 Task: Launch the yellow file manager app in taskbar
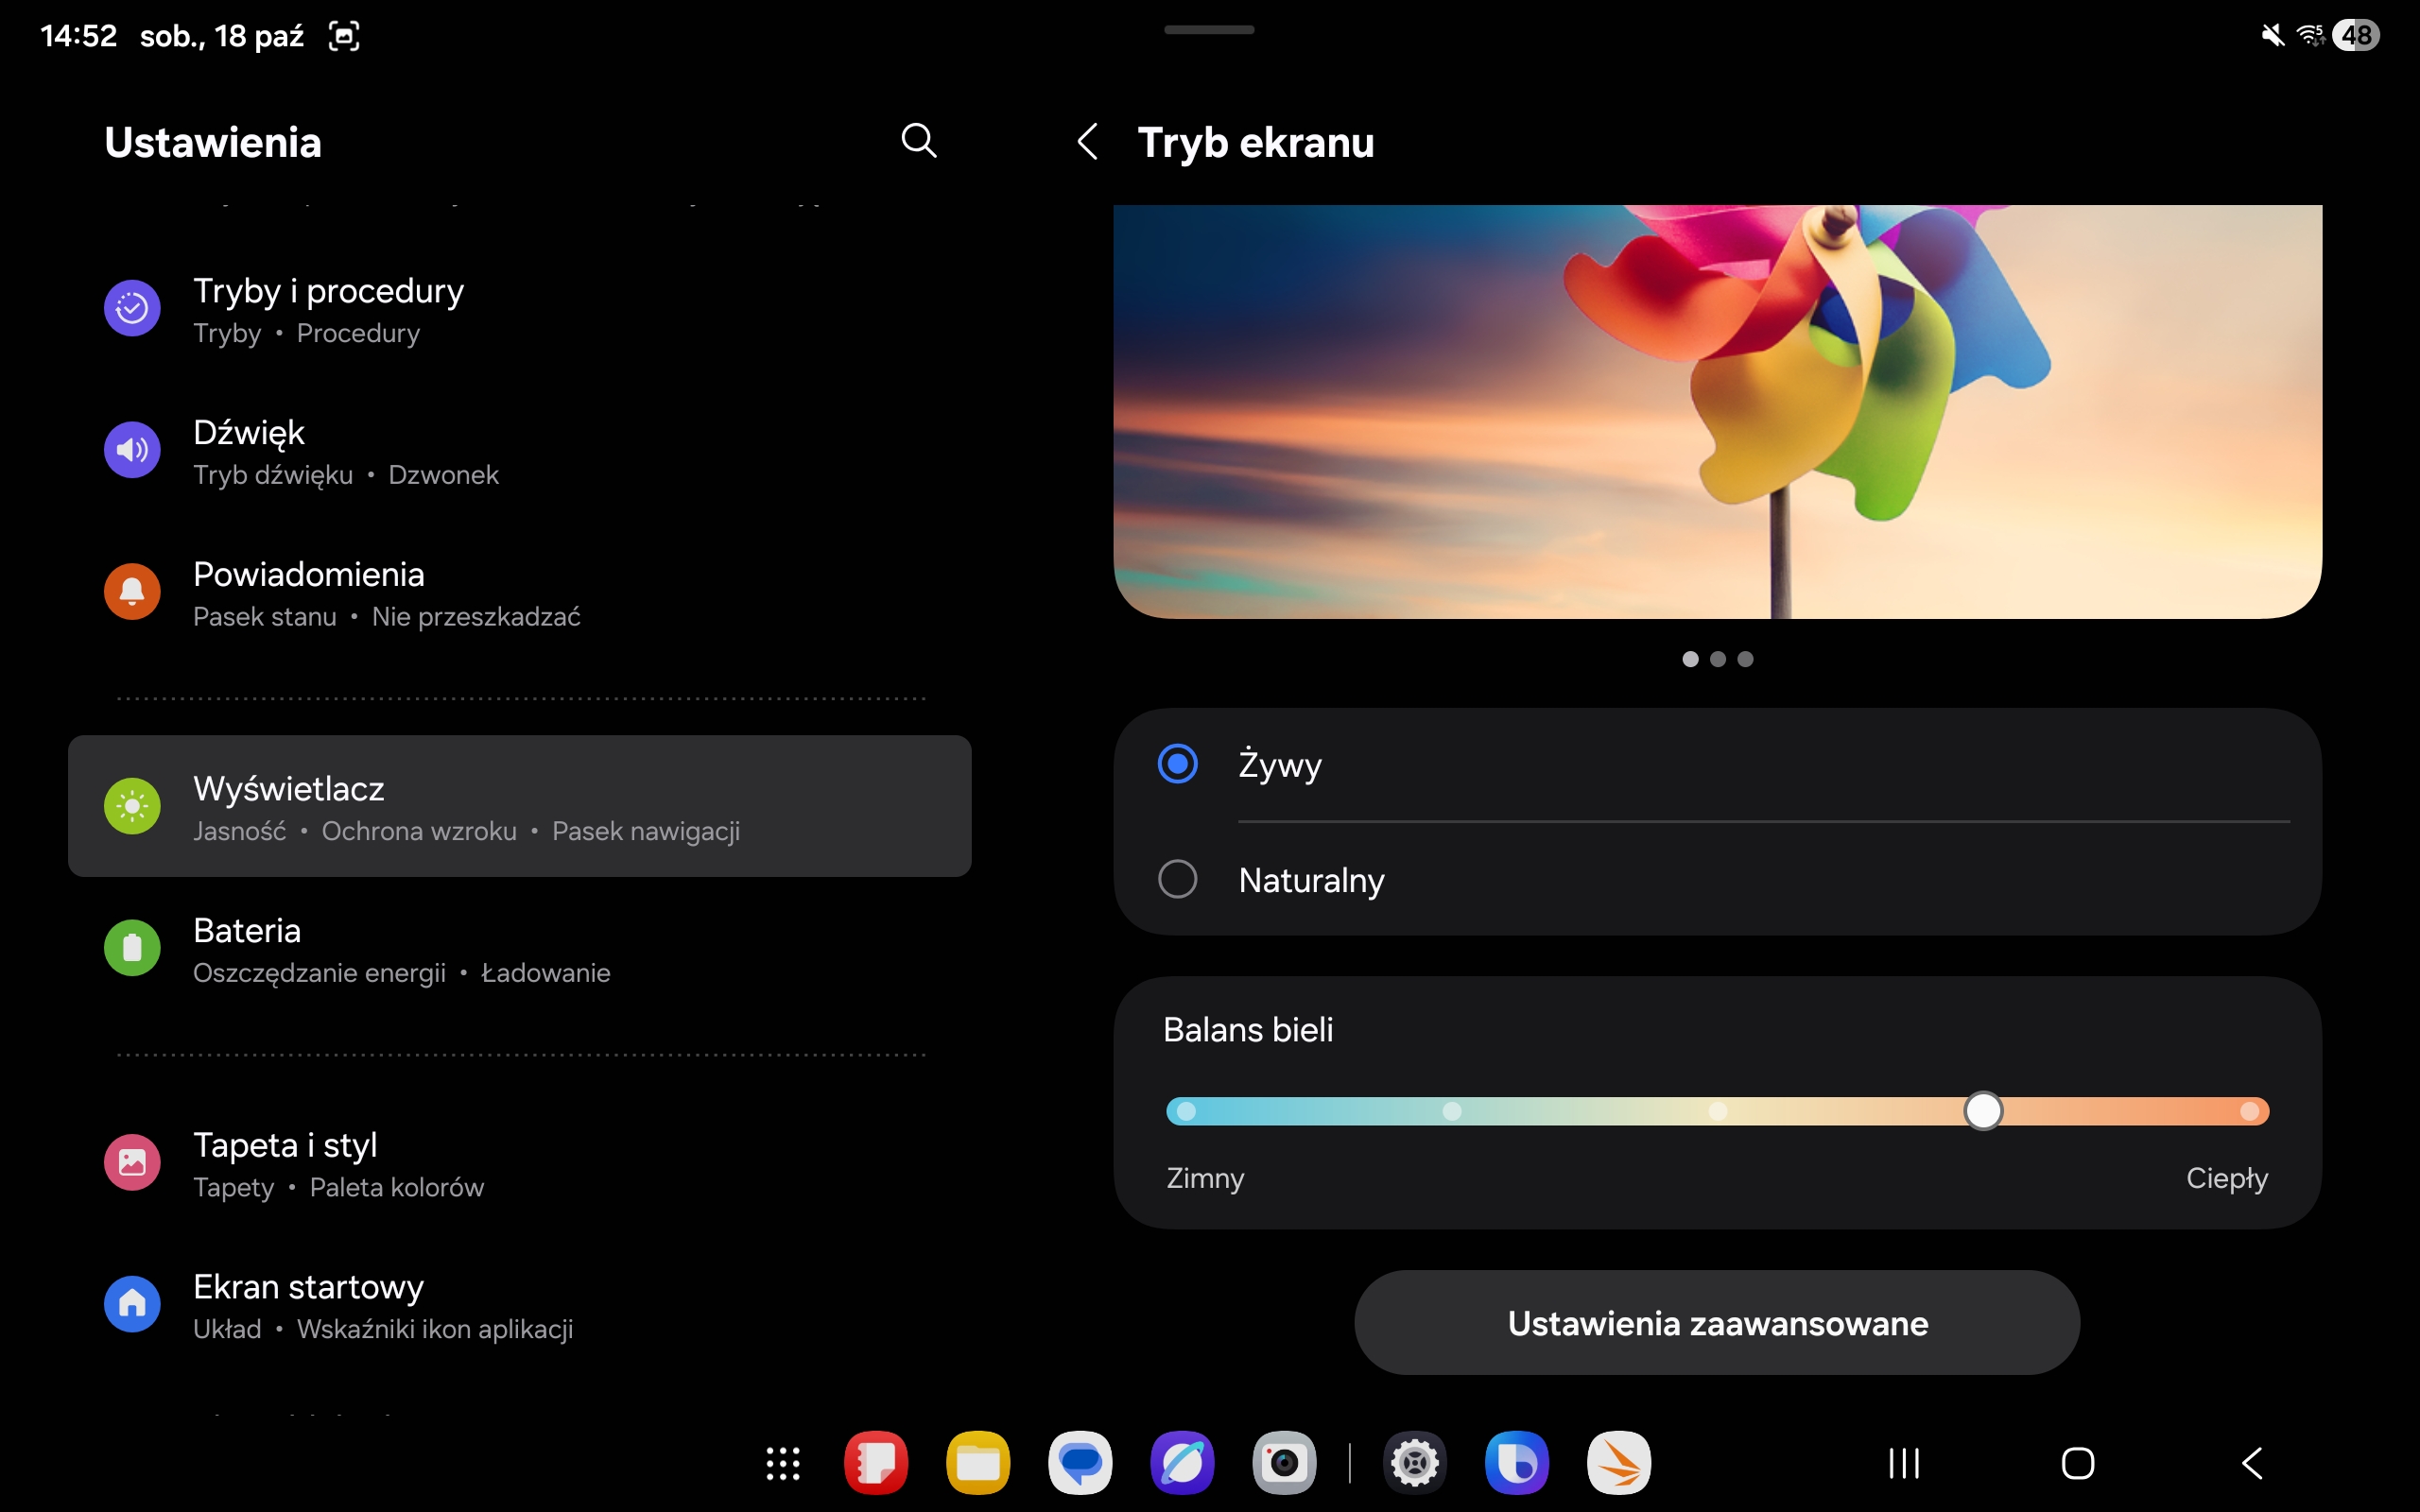click(977, 1463)
